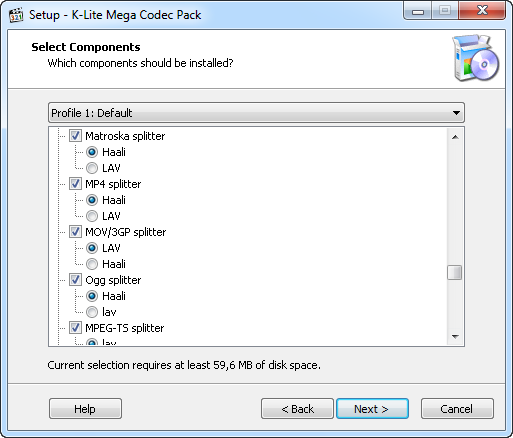This screenshot has width=513, height=438.
Task: Click the Next > button
Action: coord(372,409)
